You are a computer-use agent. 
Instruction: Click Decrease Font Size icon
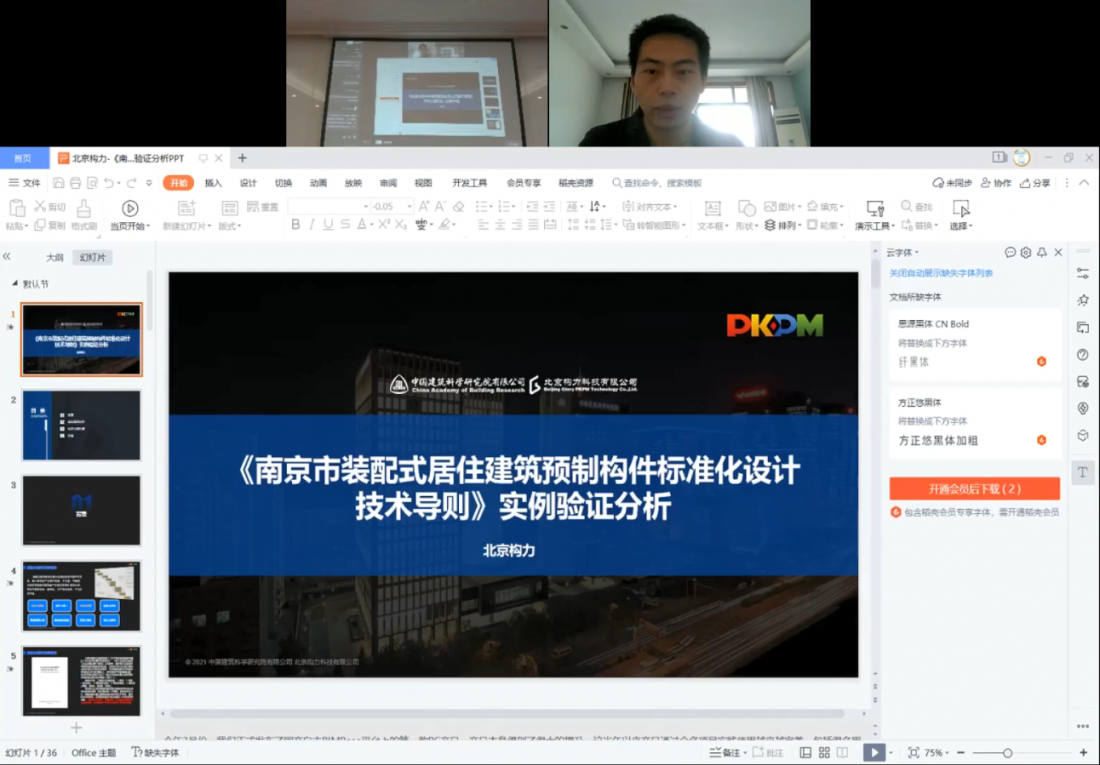tap(441, 206)
